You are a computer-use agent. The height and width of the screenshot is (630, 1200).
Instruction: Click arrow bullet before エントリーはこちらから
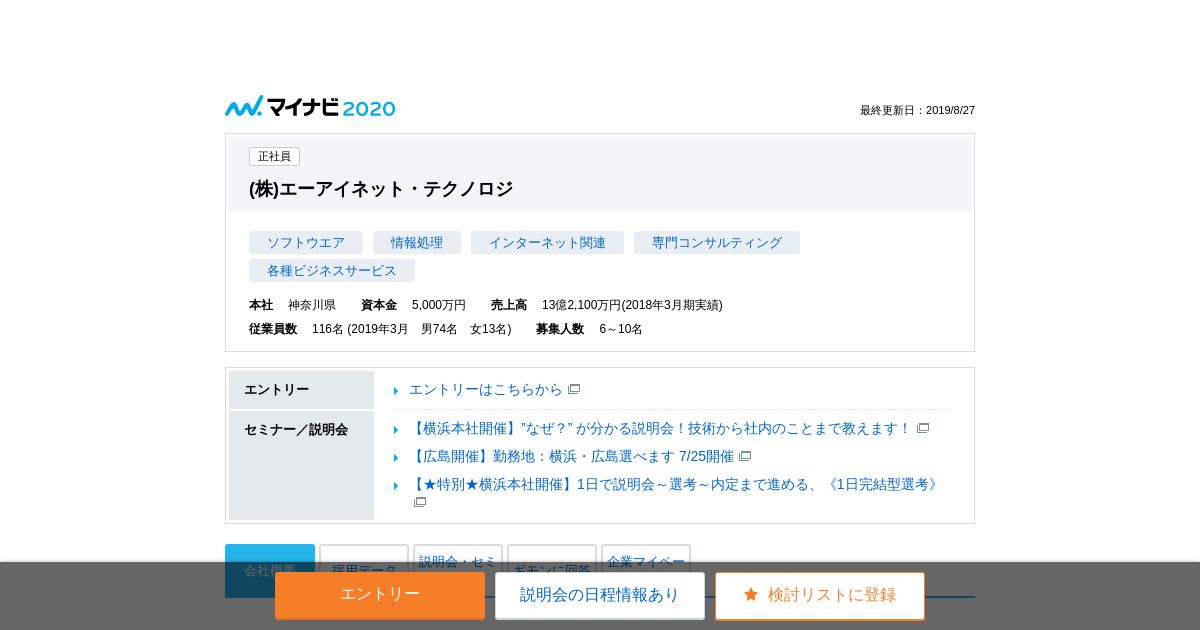tap(396, 390)
